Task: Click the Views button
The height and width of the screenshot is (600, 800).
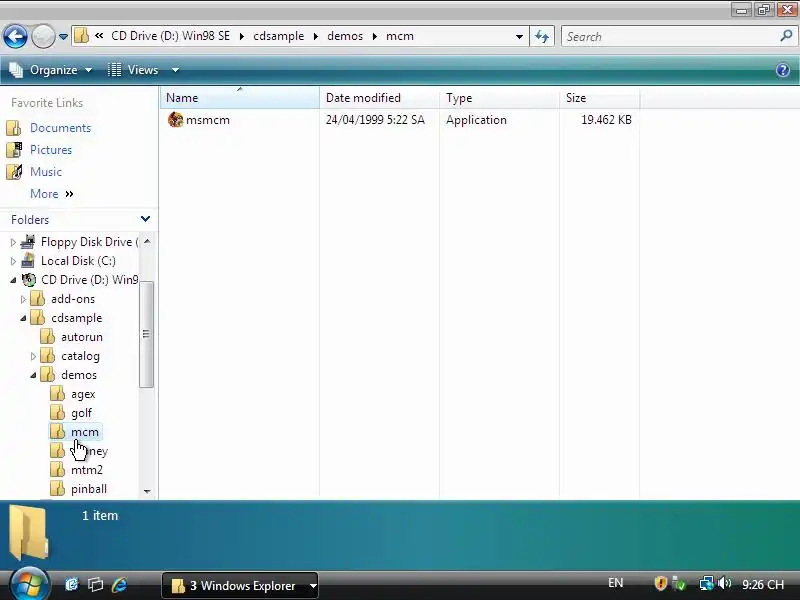Action: (134, 70)
